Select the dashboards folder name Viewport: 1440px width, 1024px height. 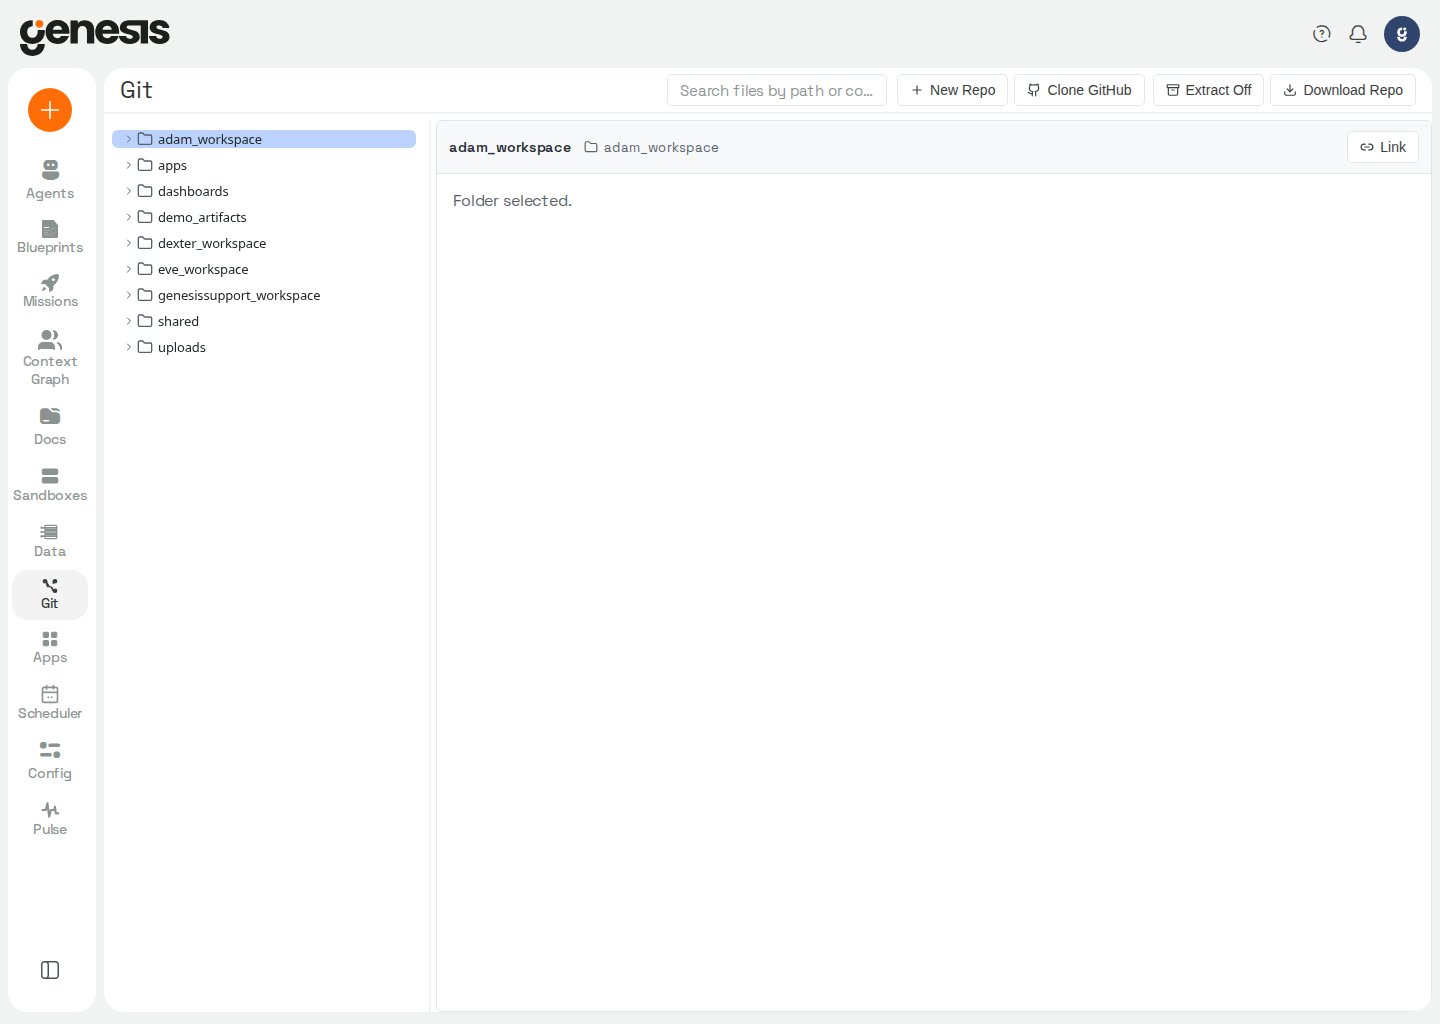193,191
